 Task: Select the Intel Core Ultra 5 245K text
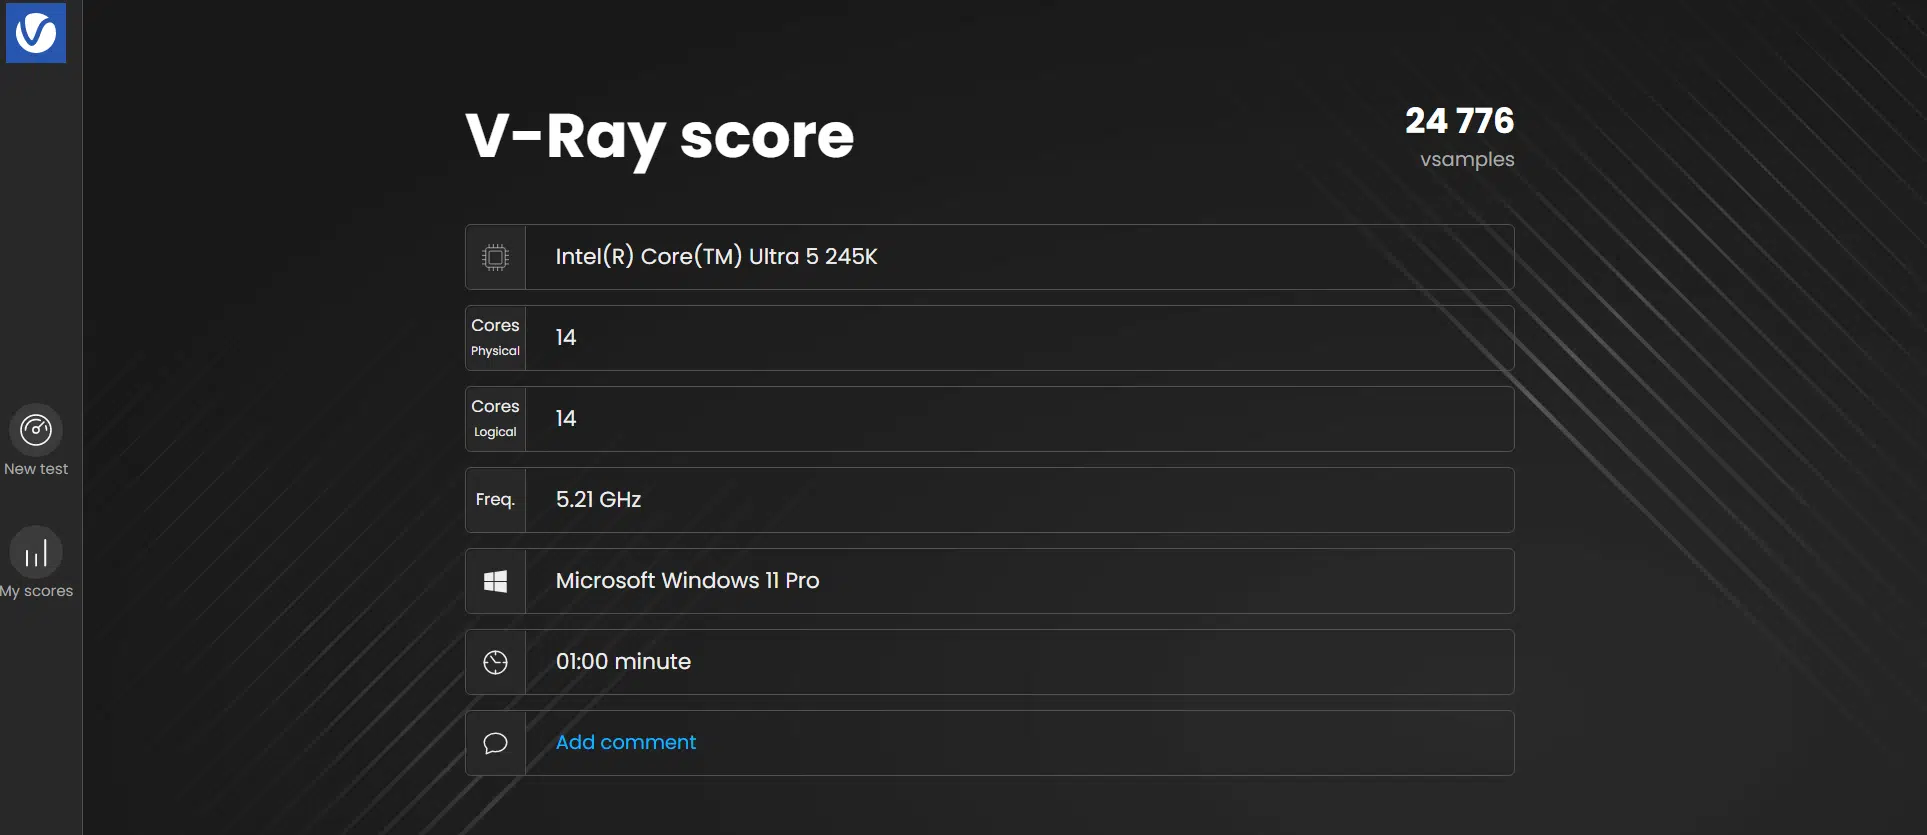716,257
